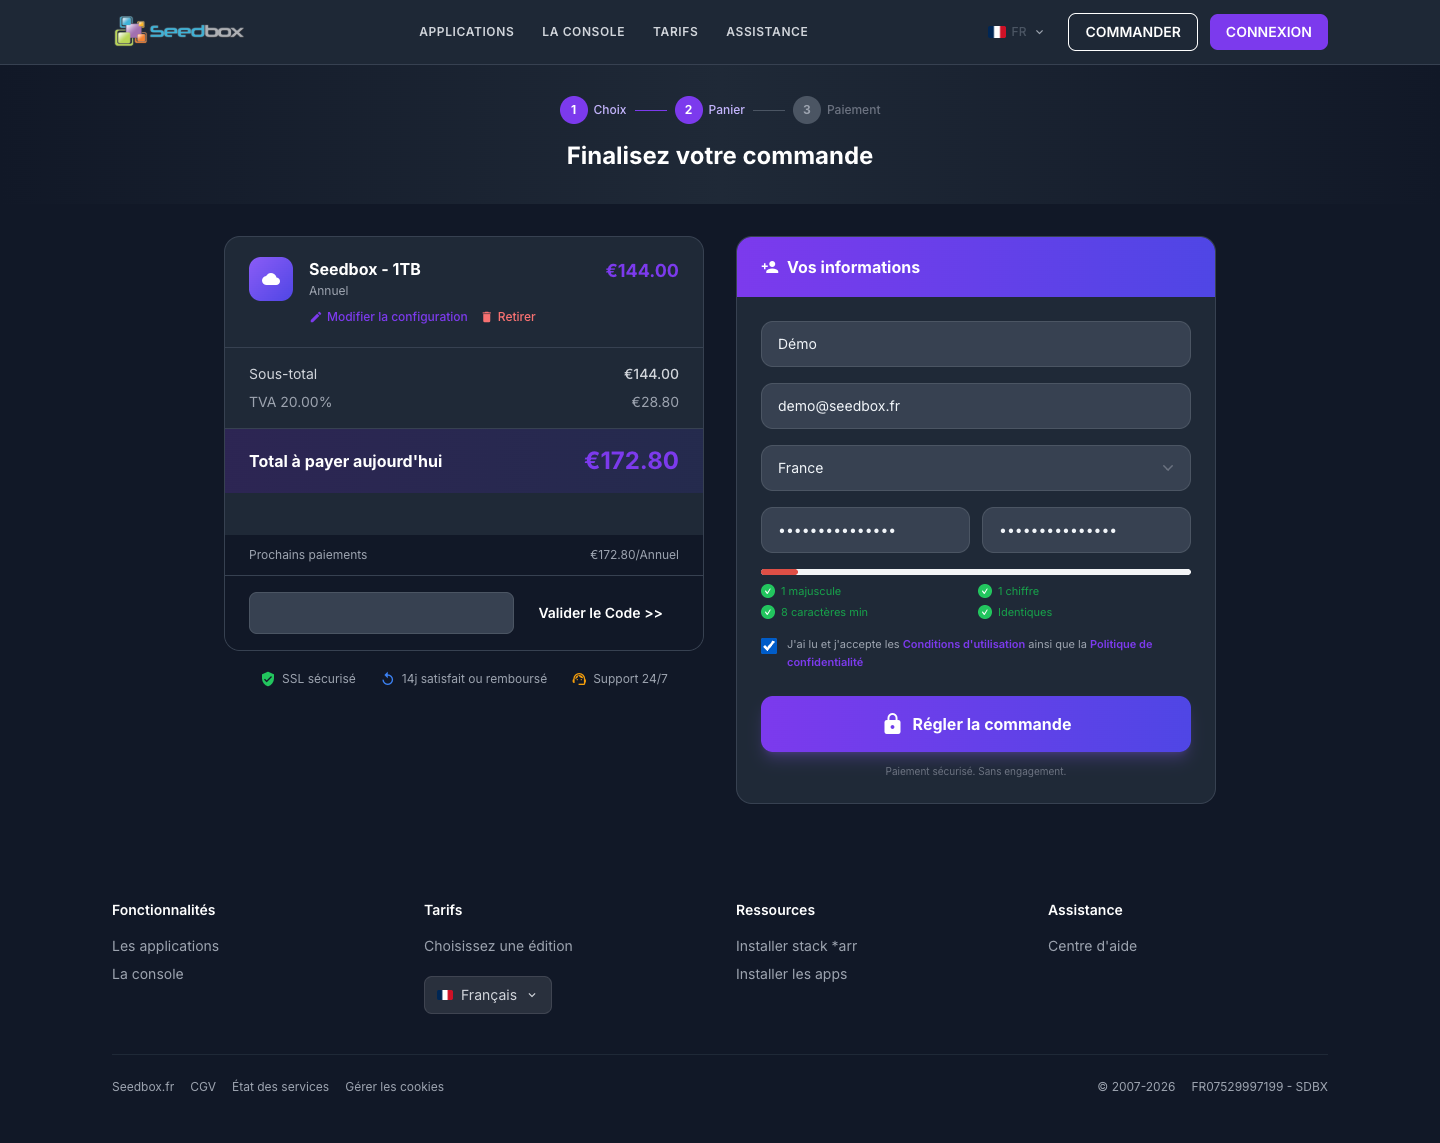
Task: Focus the promo code input field
Action: [x=381, y=613]
